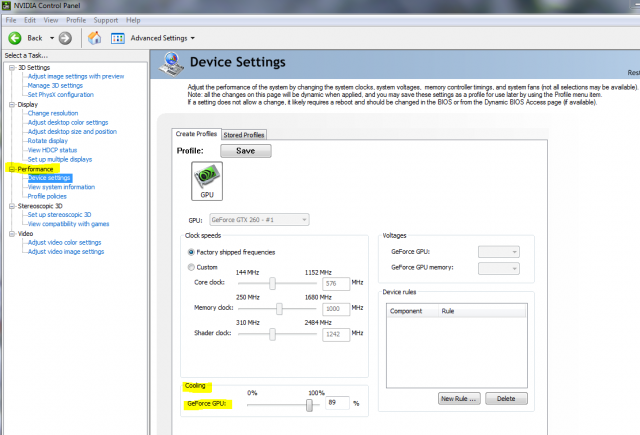640x435 pixels.
Task: Open Set PhysX configuration
Action: pyautogui.click(x=60, y=95)
